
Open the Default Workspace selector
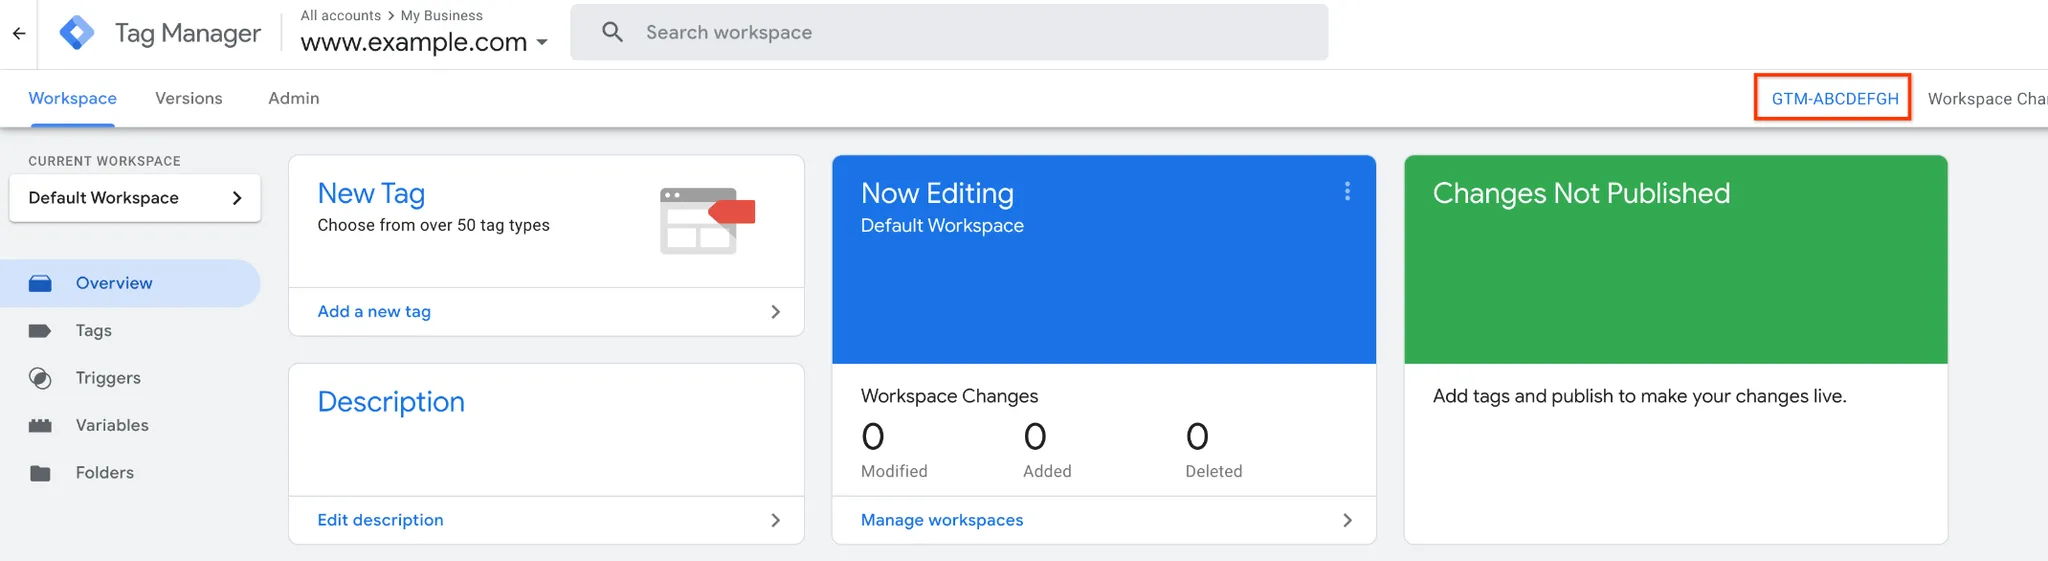pyautogui.click(x=135, y=198)
